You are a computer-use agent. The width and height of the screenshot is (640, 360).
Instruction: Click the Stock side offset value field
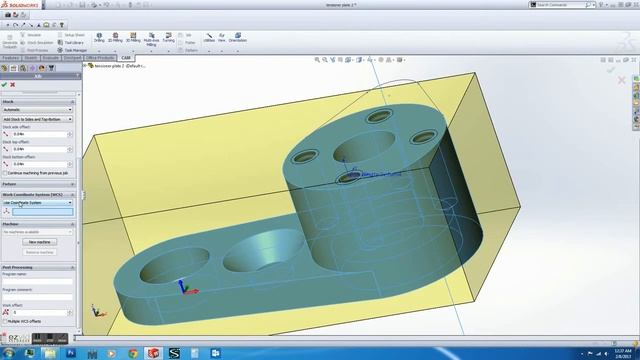pos(39,134)
